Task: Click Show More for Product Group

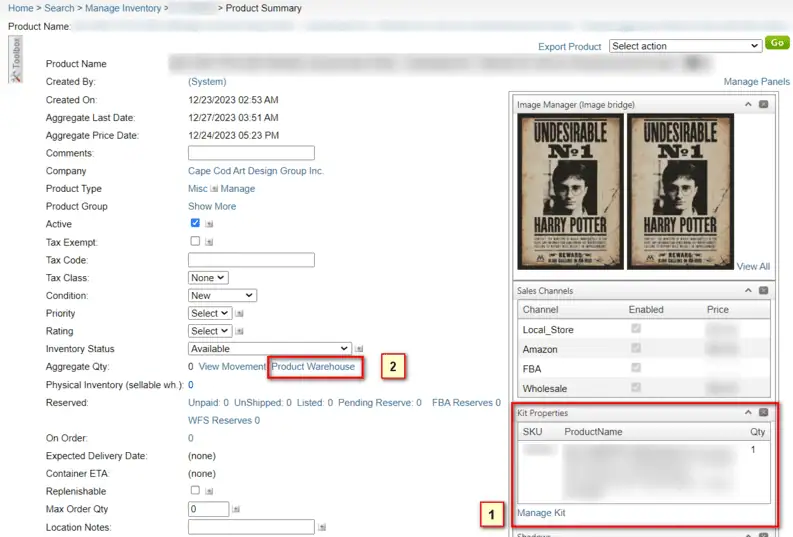Action: [212, 206]
